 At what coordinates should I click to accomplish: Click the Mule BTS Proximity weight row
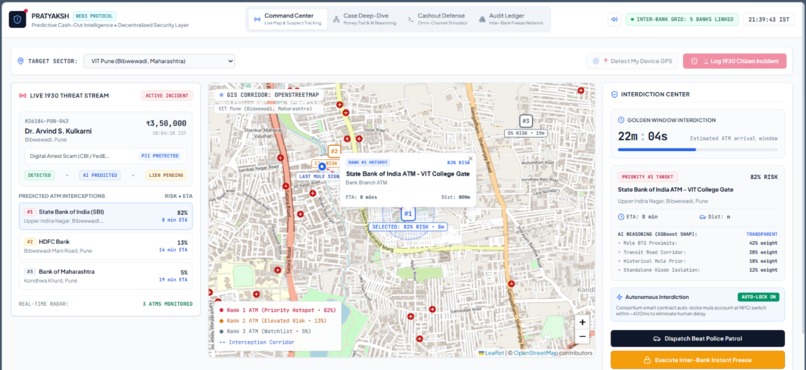[698, 243]
